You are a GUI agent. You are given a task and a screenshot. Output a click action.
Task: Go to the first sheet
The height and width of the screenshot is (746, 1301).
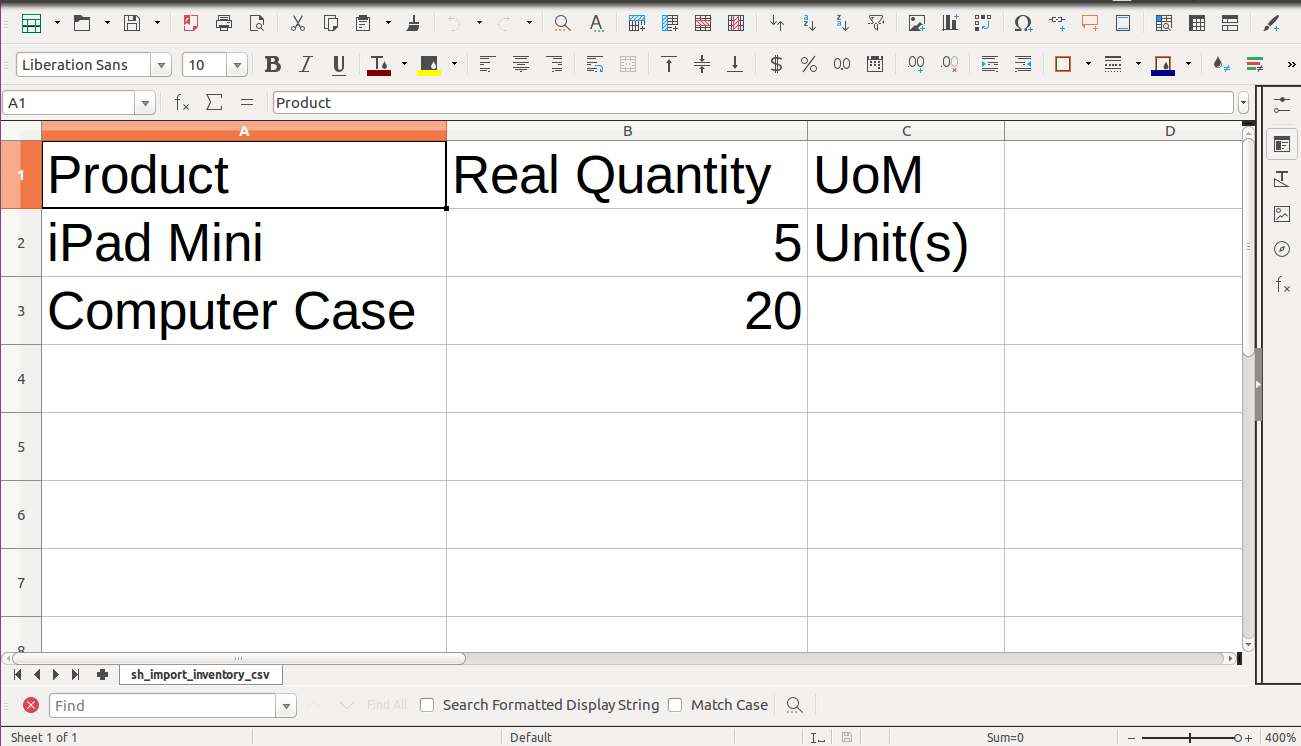click(17, 675)
